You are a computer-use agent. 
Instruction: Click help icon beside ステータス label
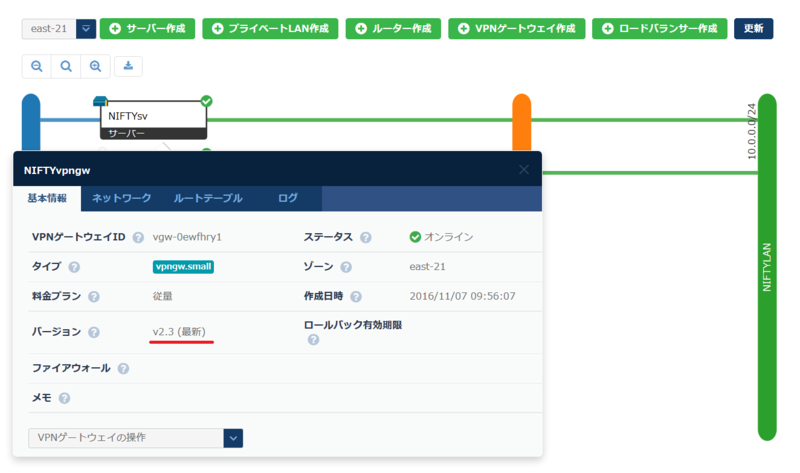[366, 237]
